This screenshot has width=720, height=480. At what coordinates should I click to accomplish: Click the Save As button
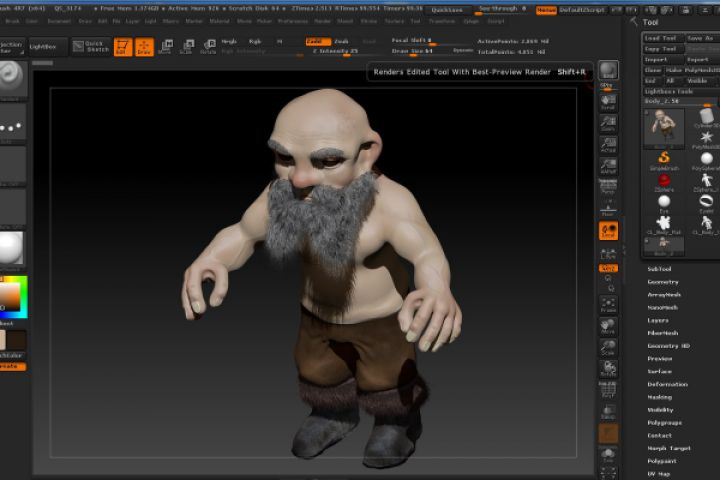703,38
